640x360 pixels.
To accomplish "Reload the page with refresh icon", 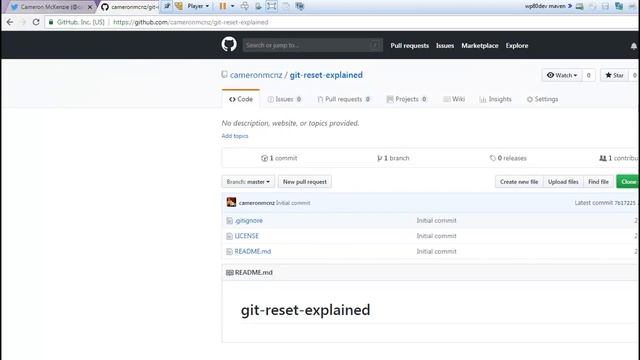I will (36, 22).
